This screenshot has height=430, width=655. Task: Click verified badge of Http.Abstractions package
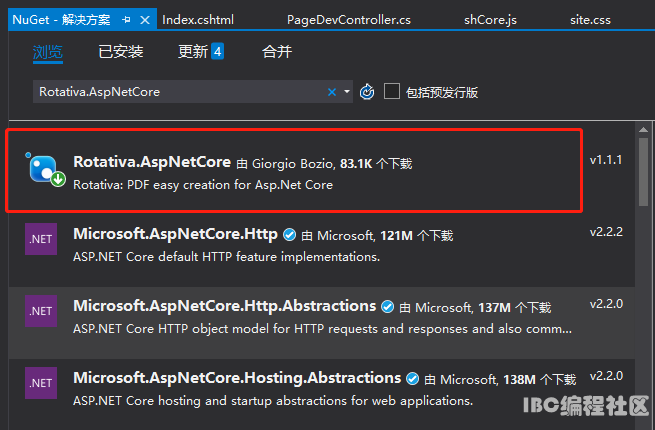[x=387, y=307]
